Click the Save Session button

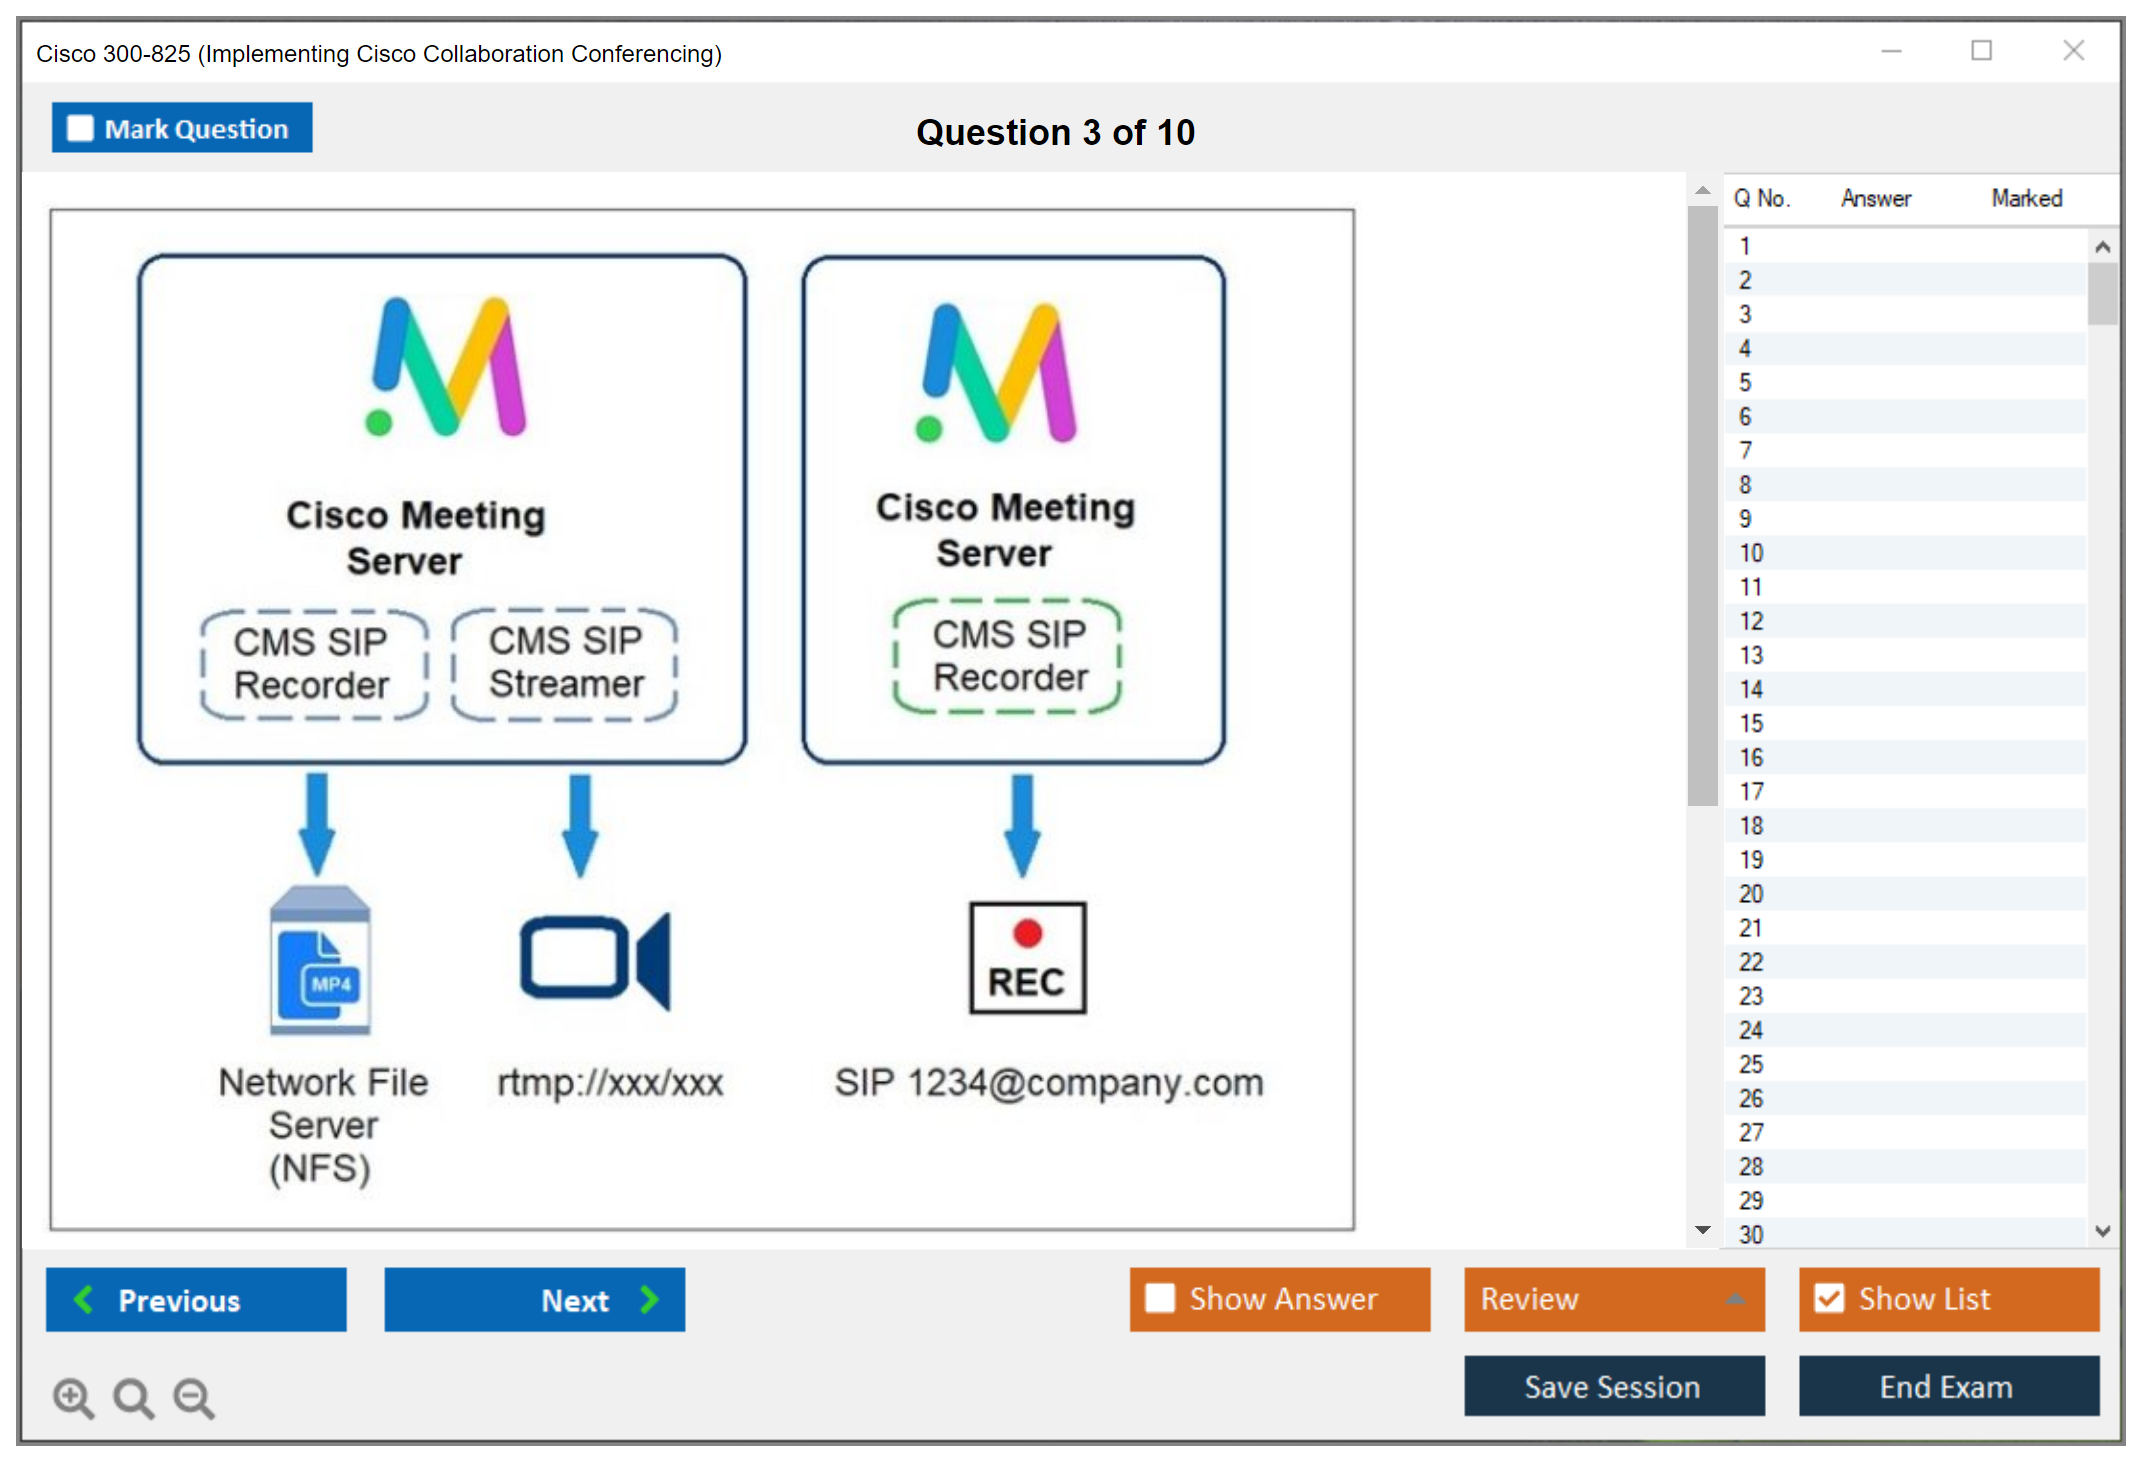[1613, 1386]
